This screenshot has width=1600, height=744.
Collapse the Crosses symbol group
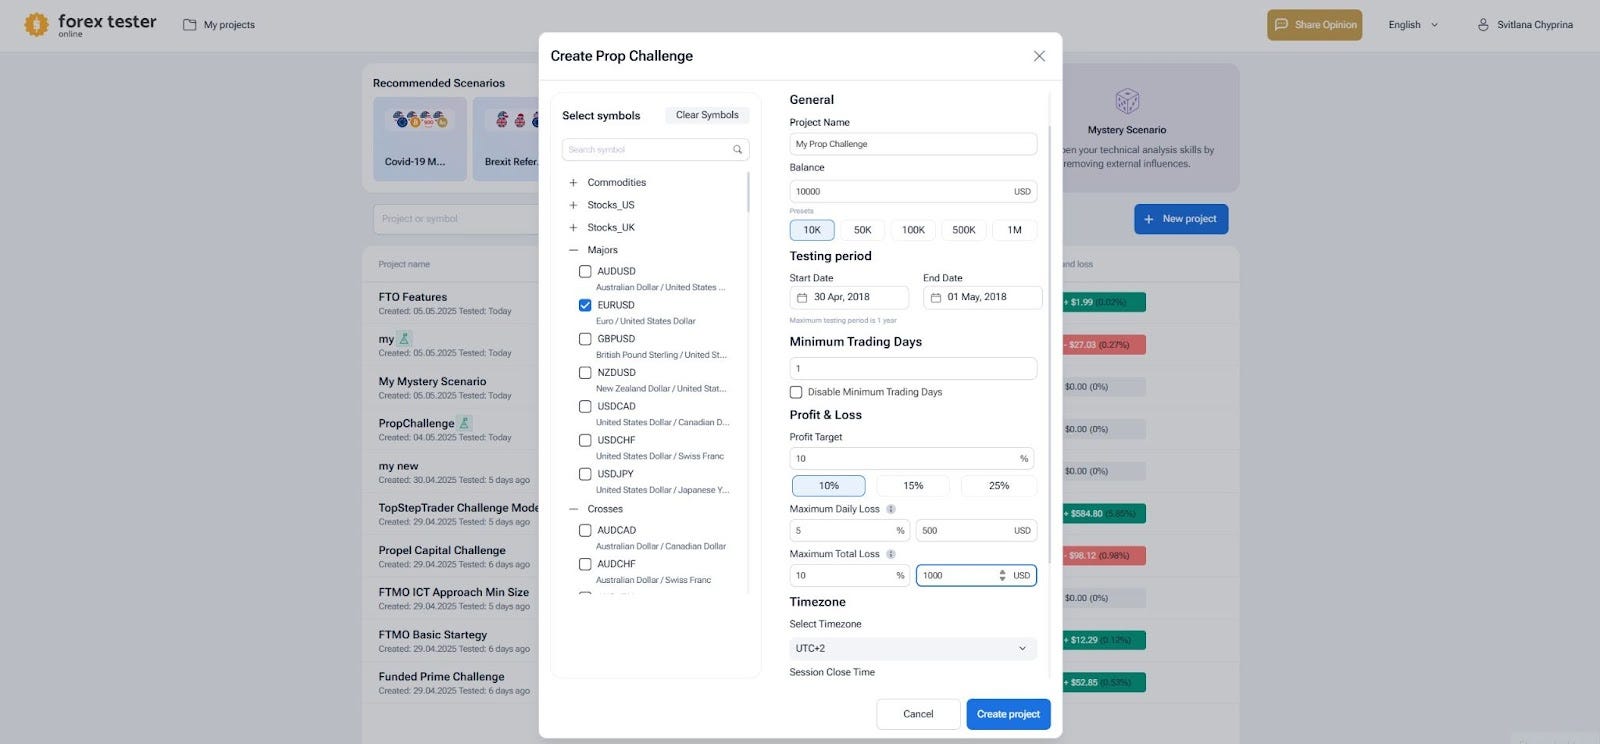coord(573,509)
